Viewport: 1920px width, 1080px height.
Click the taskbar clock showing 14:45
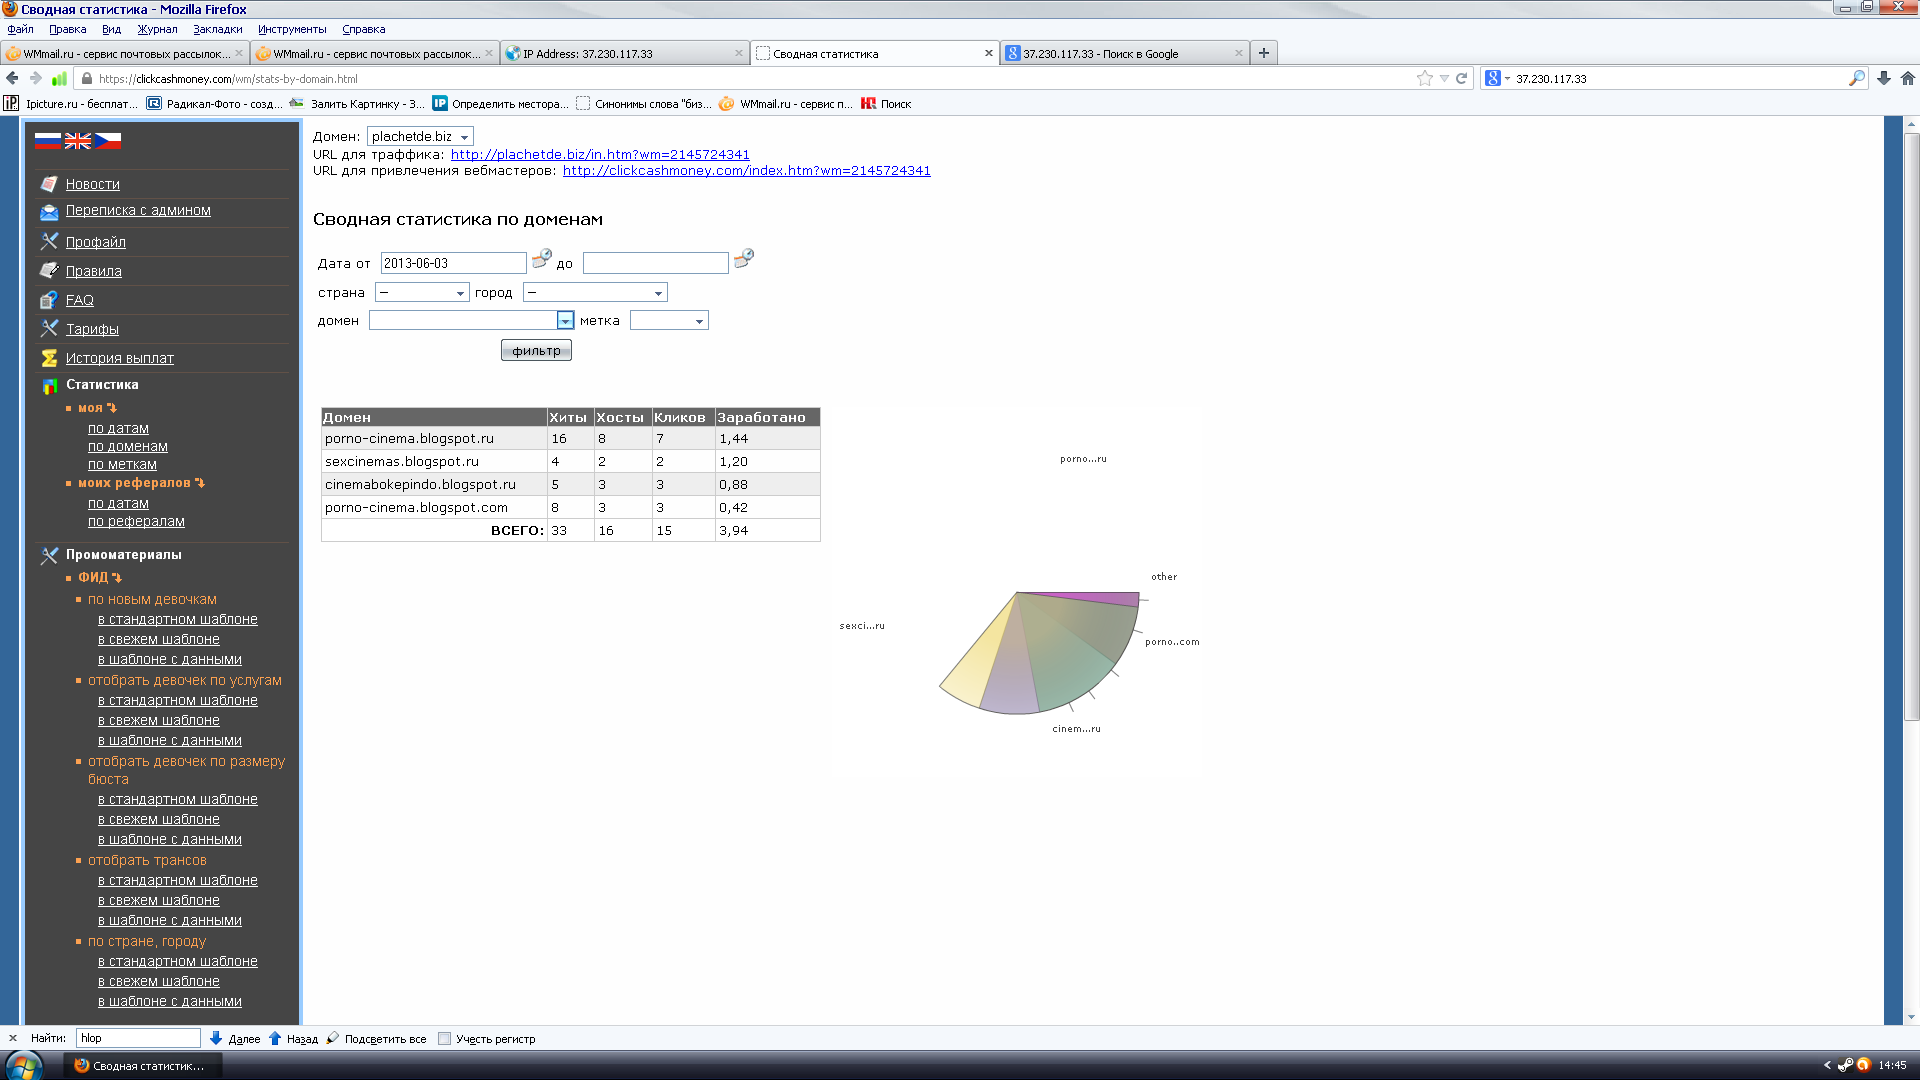[1892, 1065]
